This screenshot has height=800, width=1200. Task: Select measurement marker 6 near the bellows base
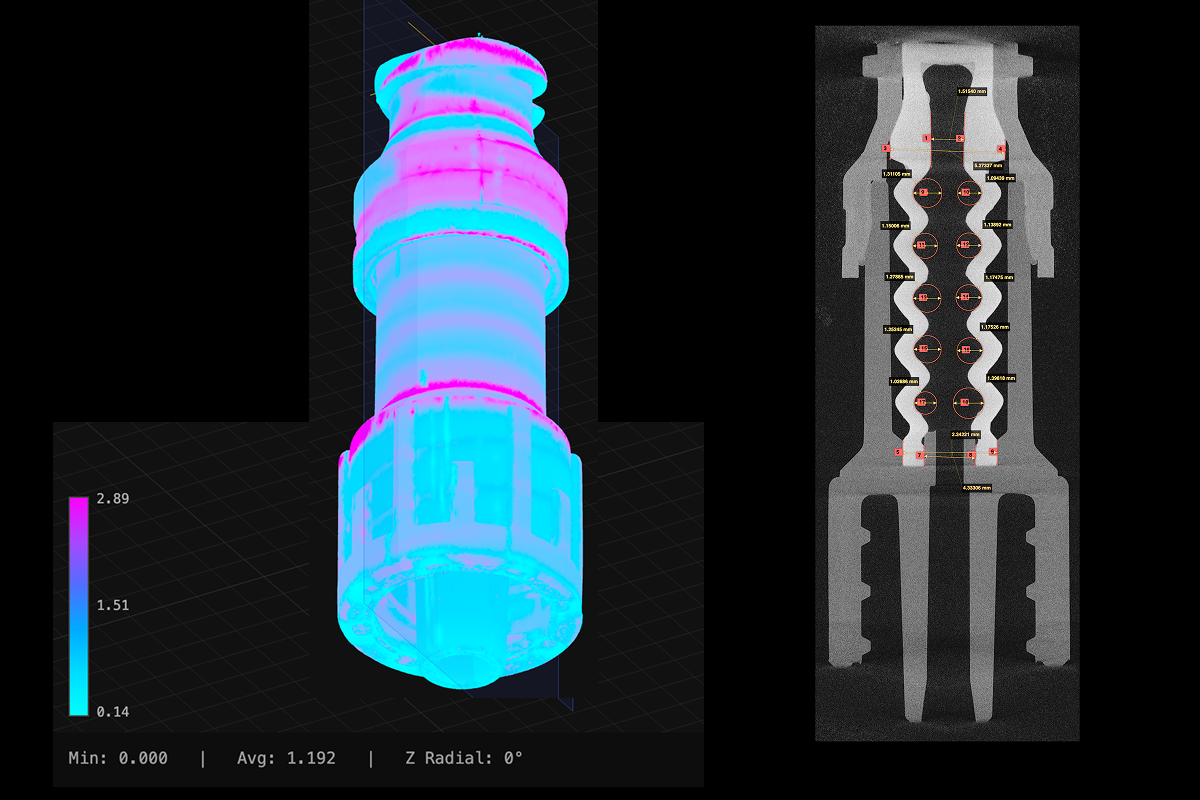pos(992,452)
